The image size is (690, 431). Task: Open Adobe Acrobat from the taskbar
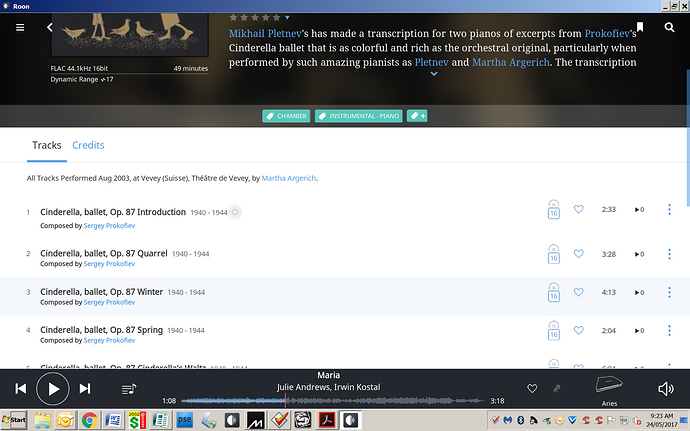tap(327, 420)
